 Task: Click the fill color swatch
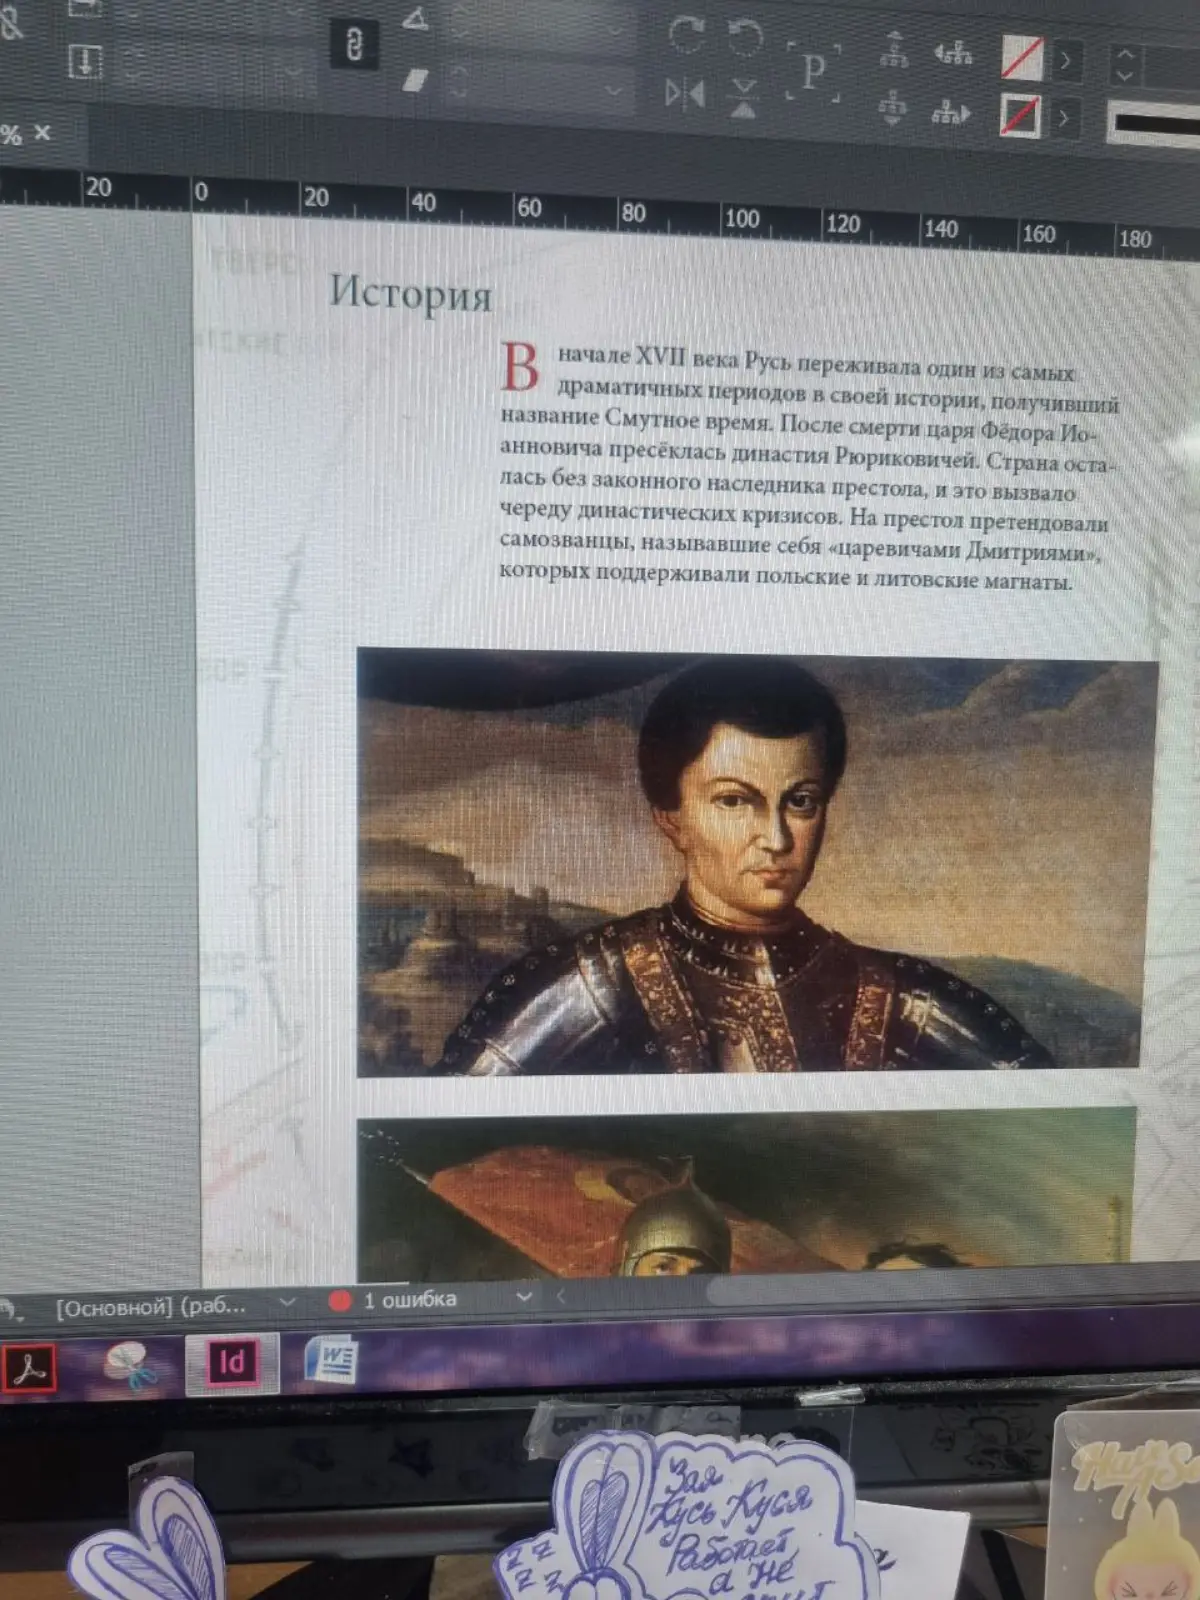point(1022,58)
